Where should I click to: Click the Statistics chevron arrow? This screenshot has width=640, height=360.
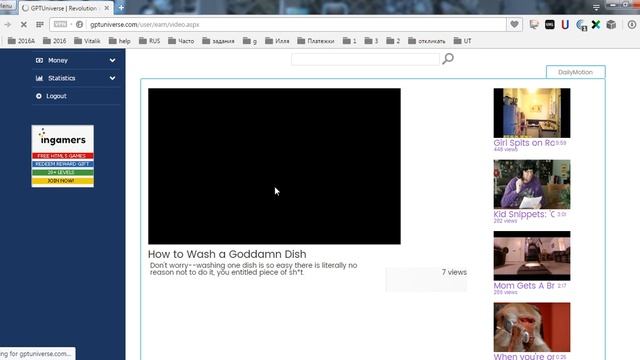[x=112, y=78]
